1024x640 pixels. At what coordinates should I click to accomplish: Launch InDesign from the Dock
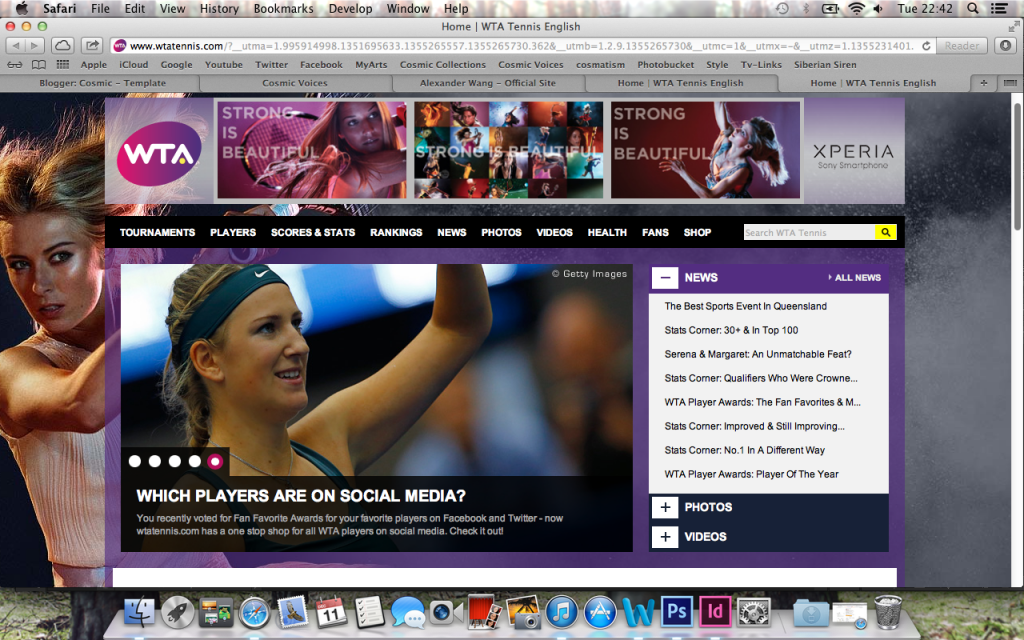coord(715,613)
